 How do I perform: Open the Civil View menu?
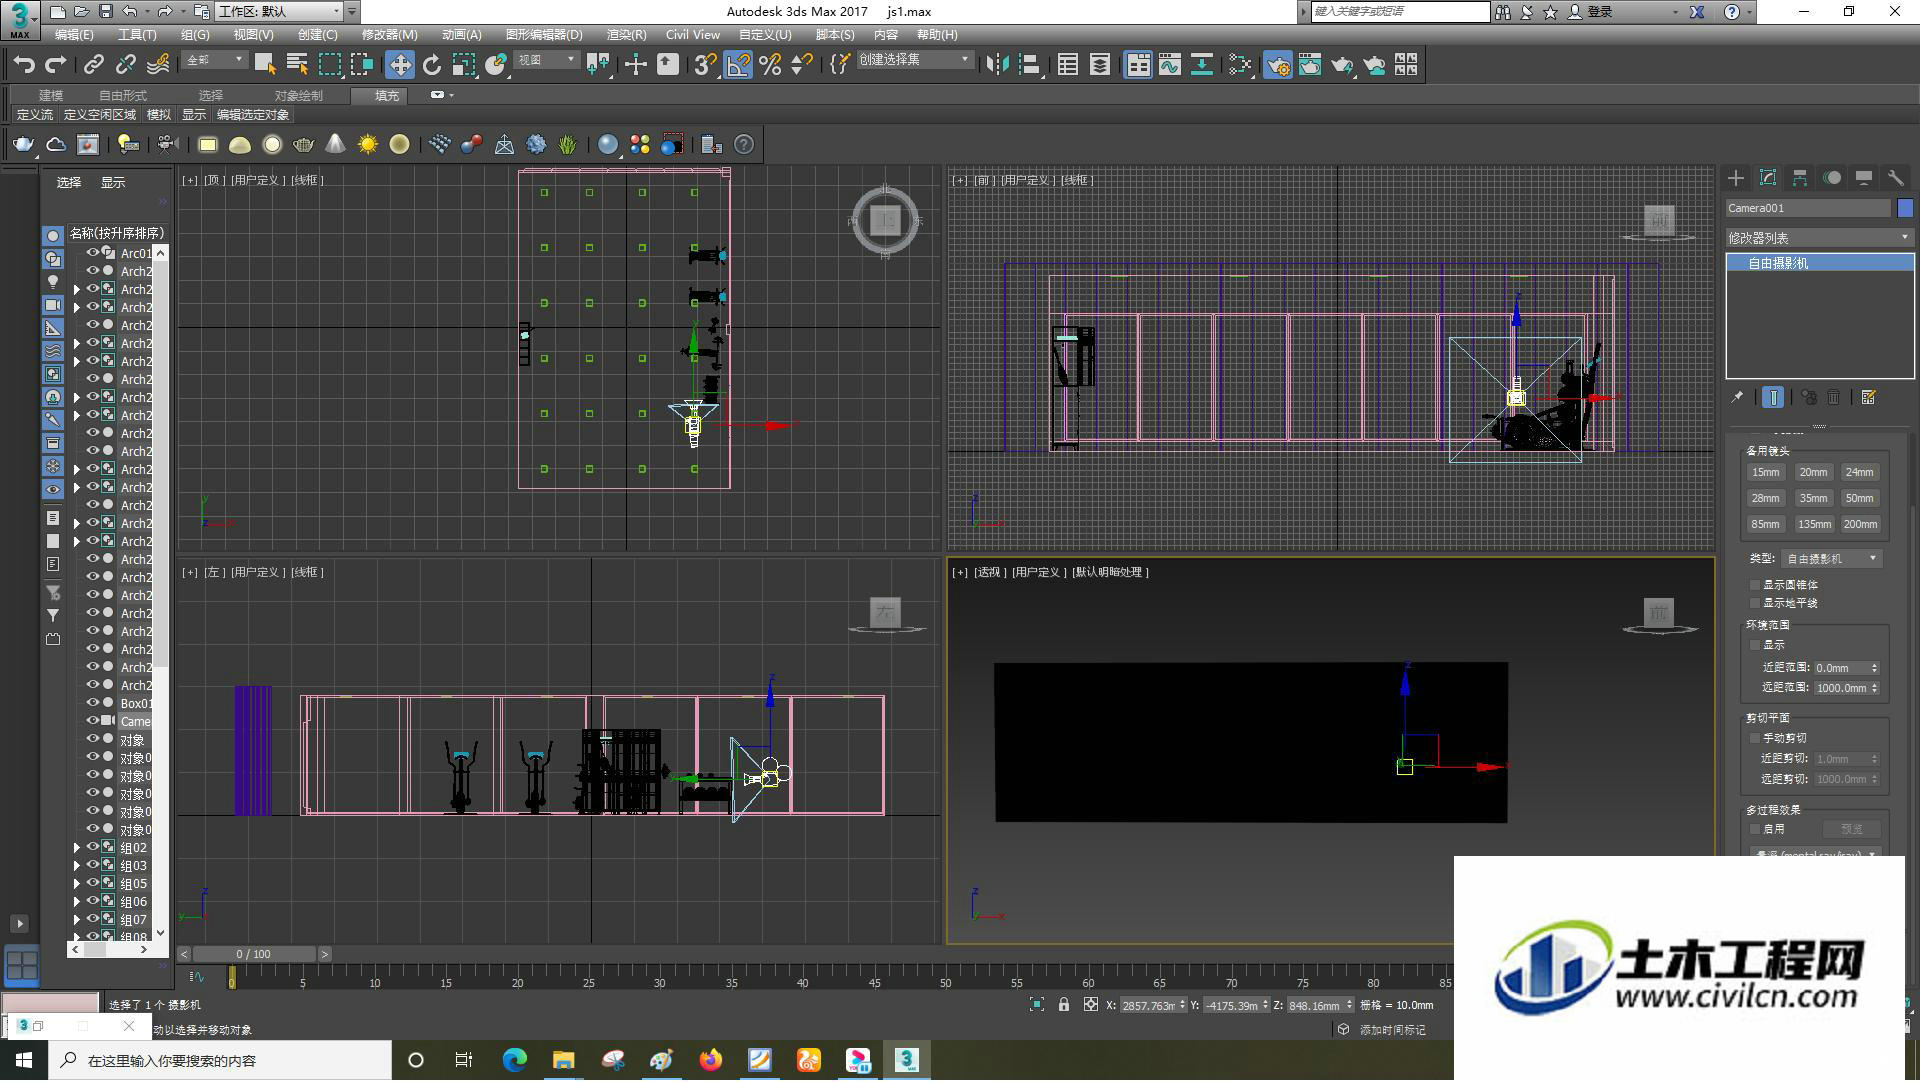(693, 35)
